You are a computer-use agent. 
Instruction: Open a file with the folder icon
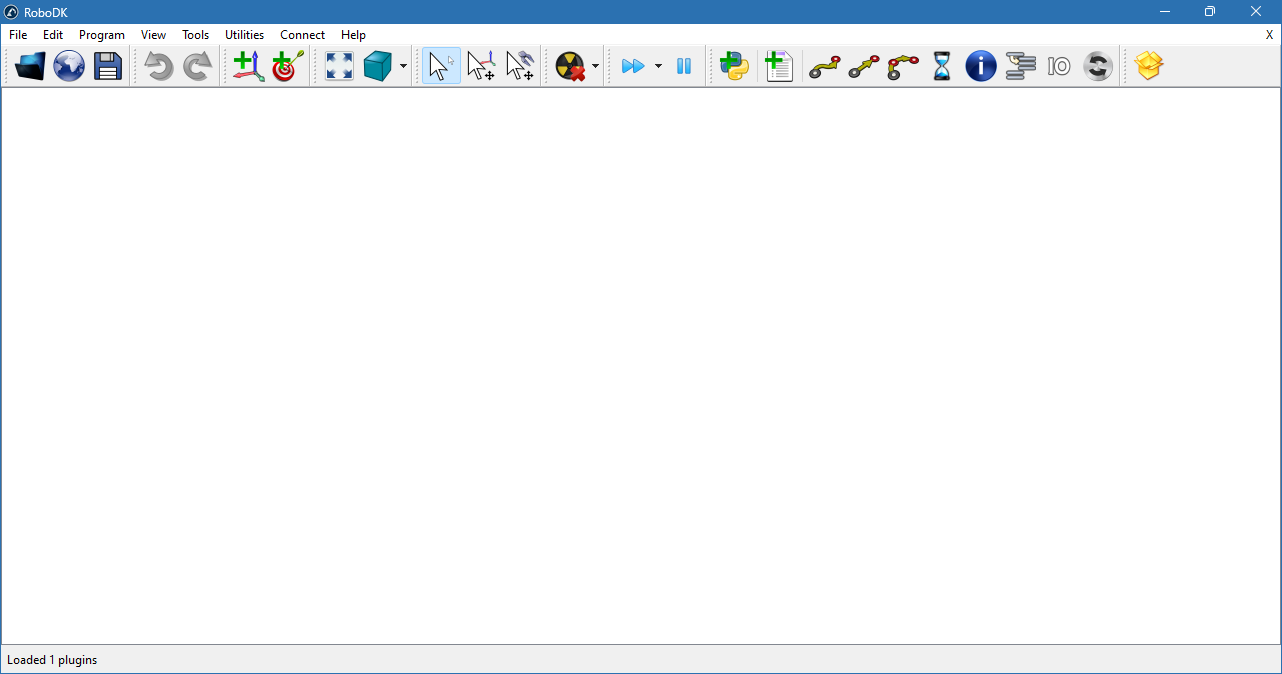[x=30, y=67]
